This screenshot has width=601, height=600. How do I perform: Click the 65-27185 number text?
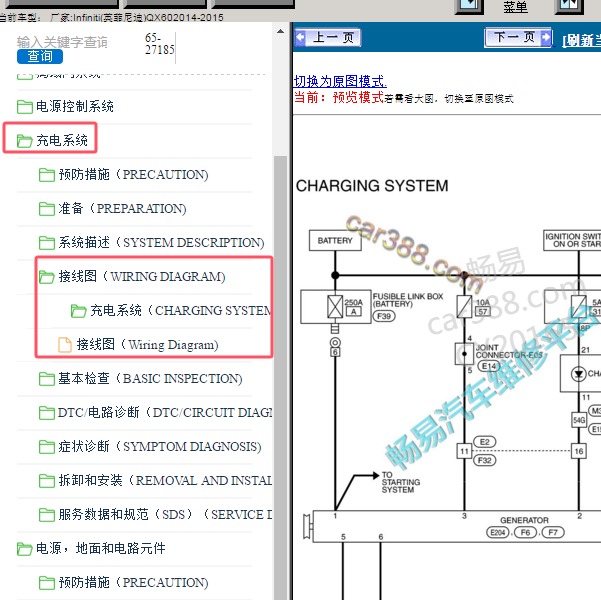coord(159,44)
